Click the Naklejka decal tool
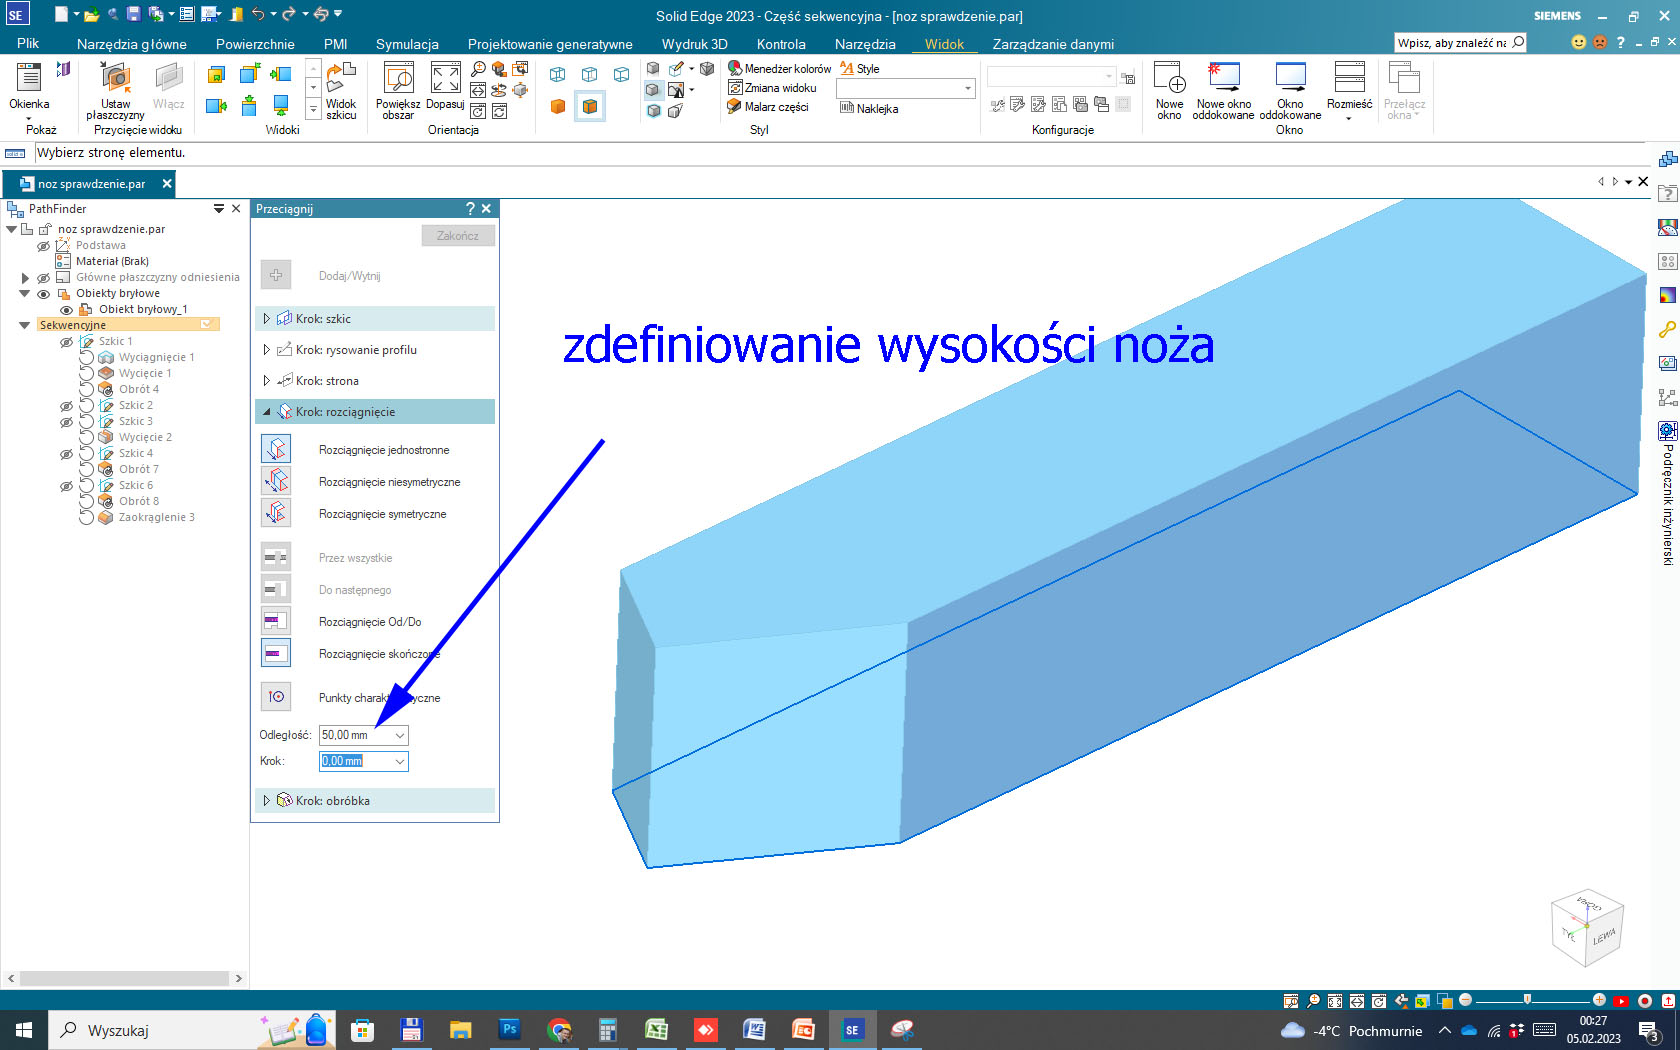 tap(869, 108)
